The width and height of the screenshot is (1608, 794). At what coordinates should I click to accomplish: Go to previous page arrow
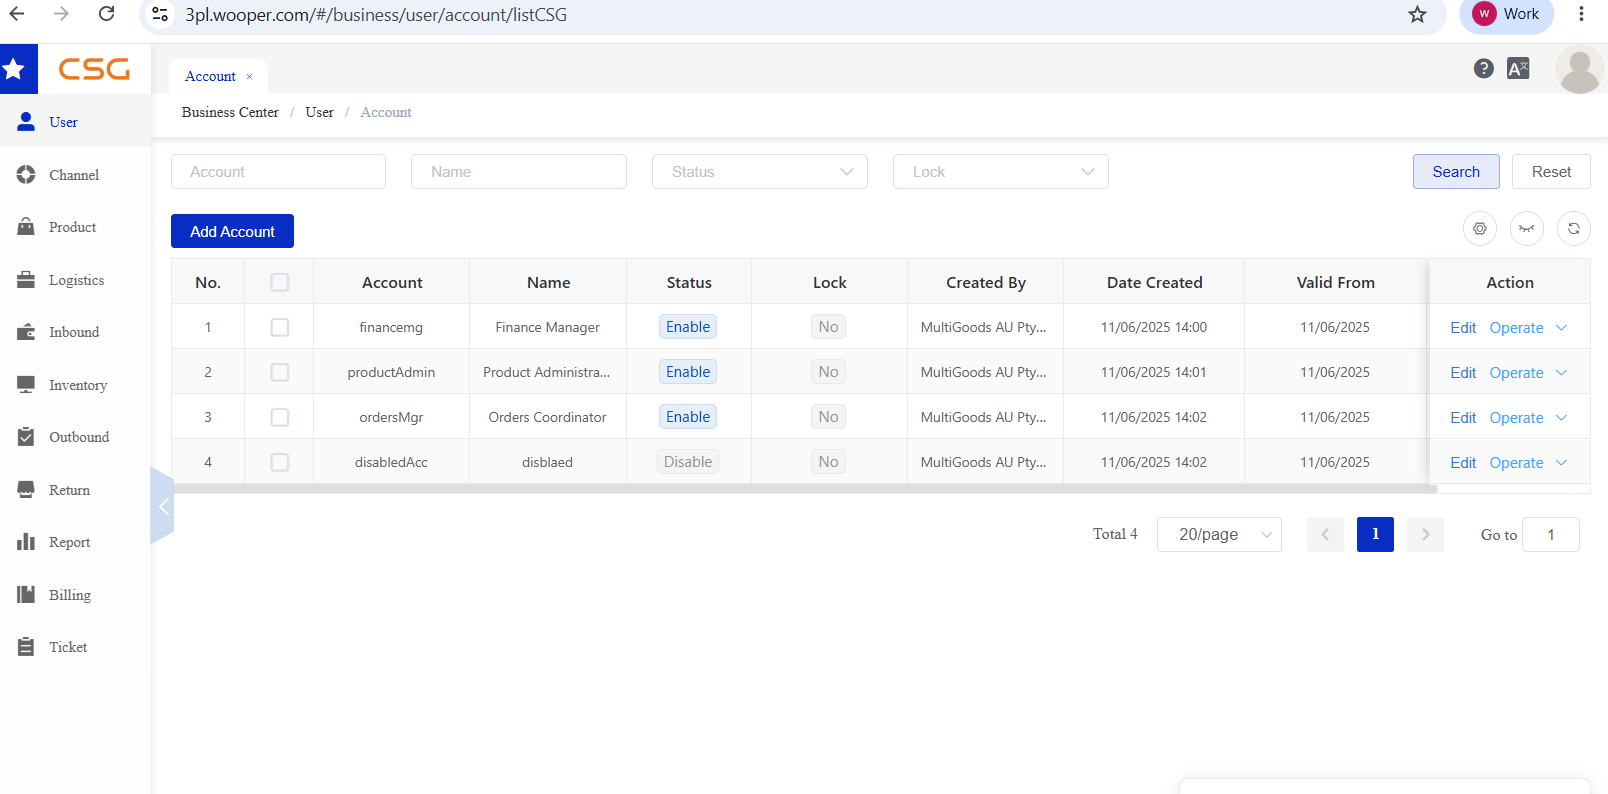click(1325, 535)
